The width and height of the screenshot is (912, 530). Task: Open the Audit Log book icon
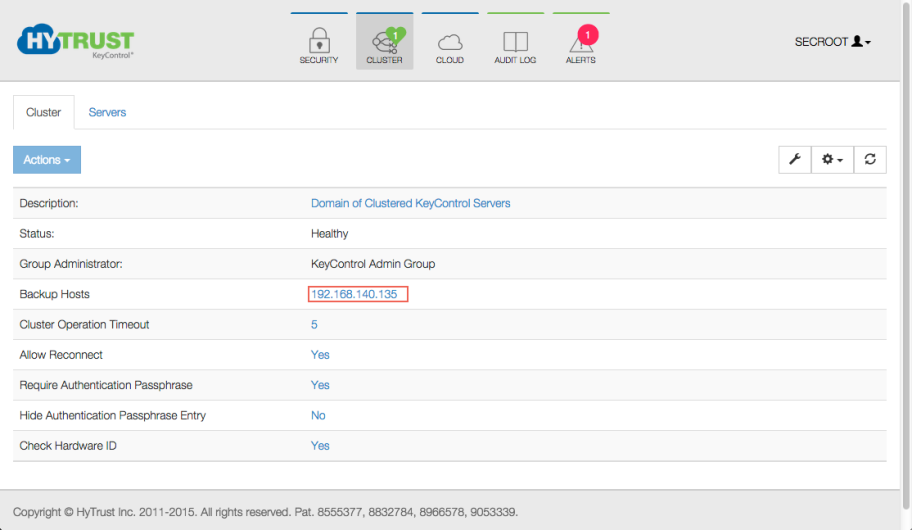(515, 42)
